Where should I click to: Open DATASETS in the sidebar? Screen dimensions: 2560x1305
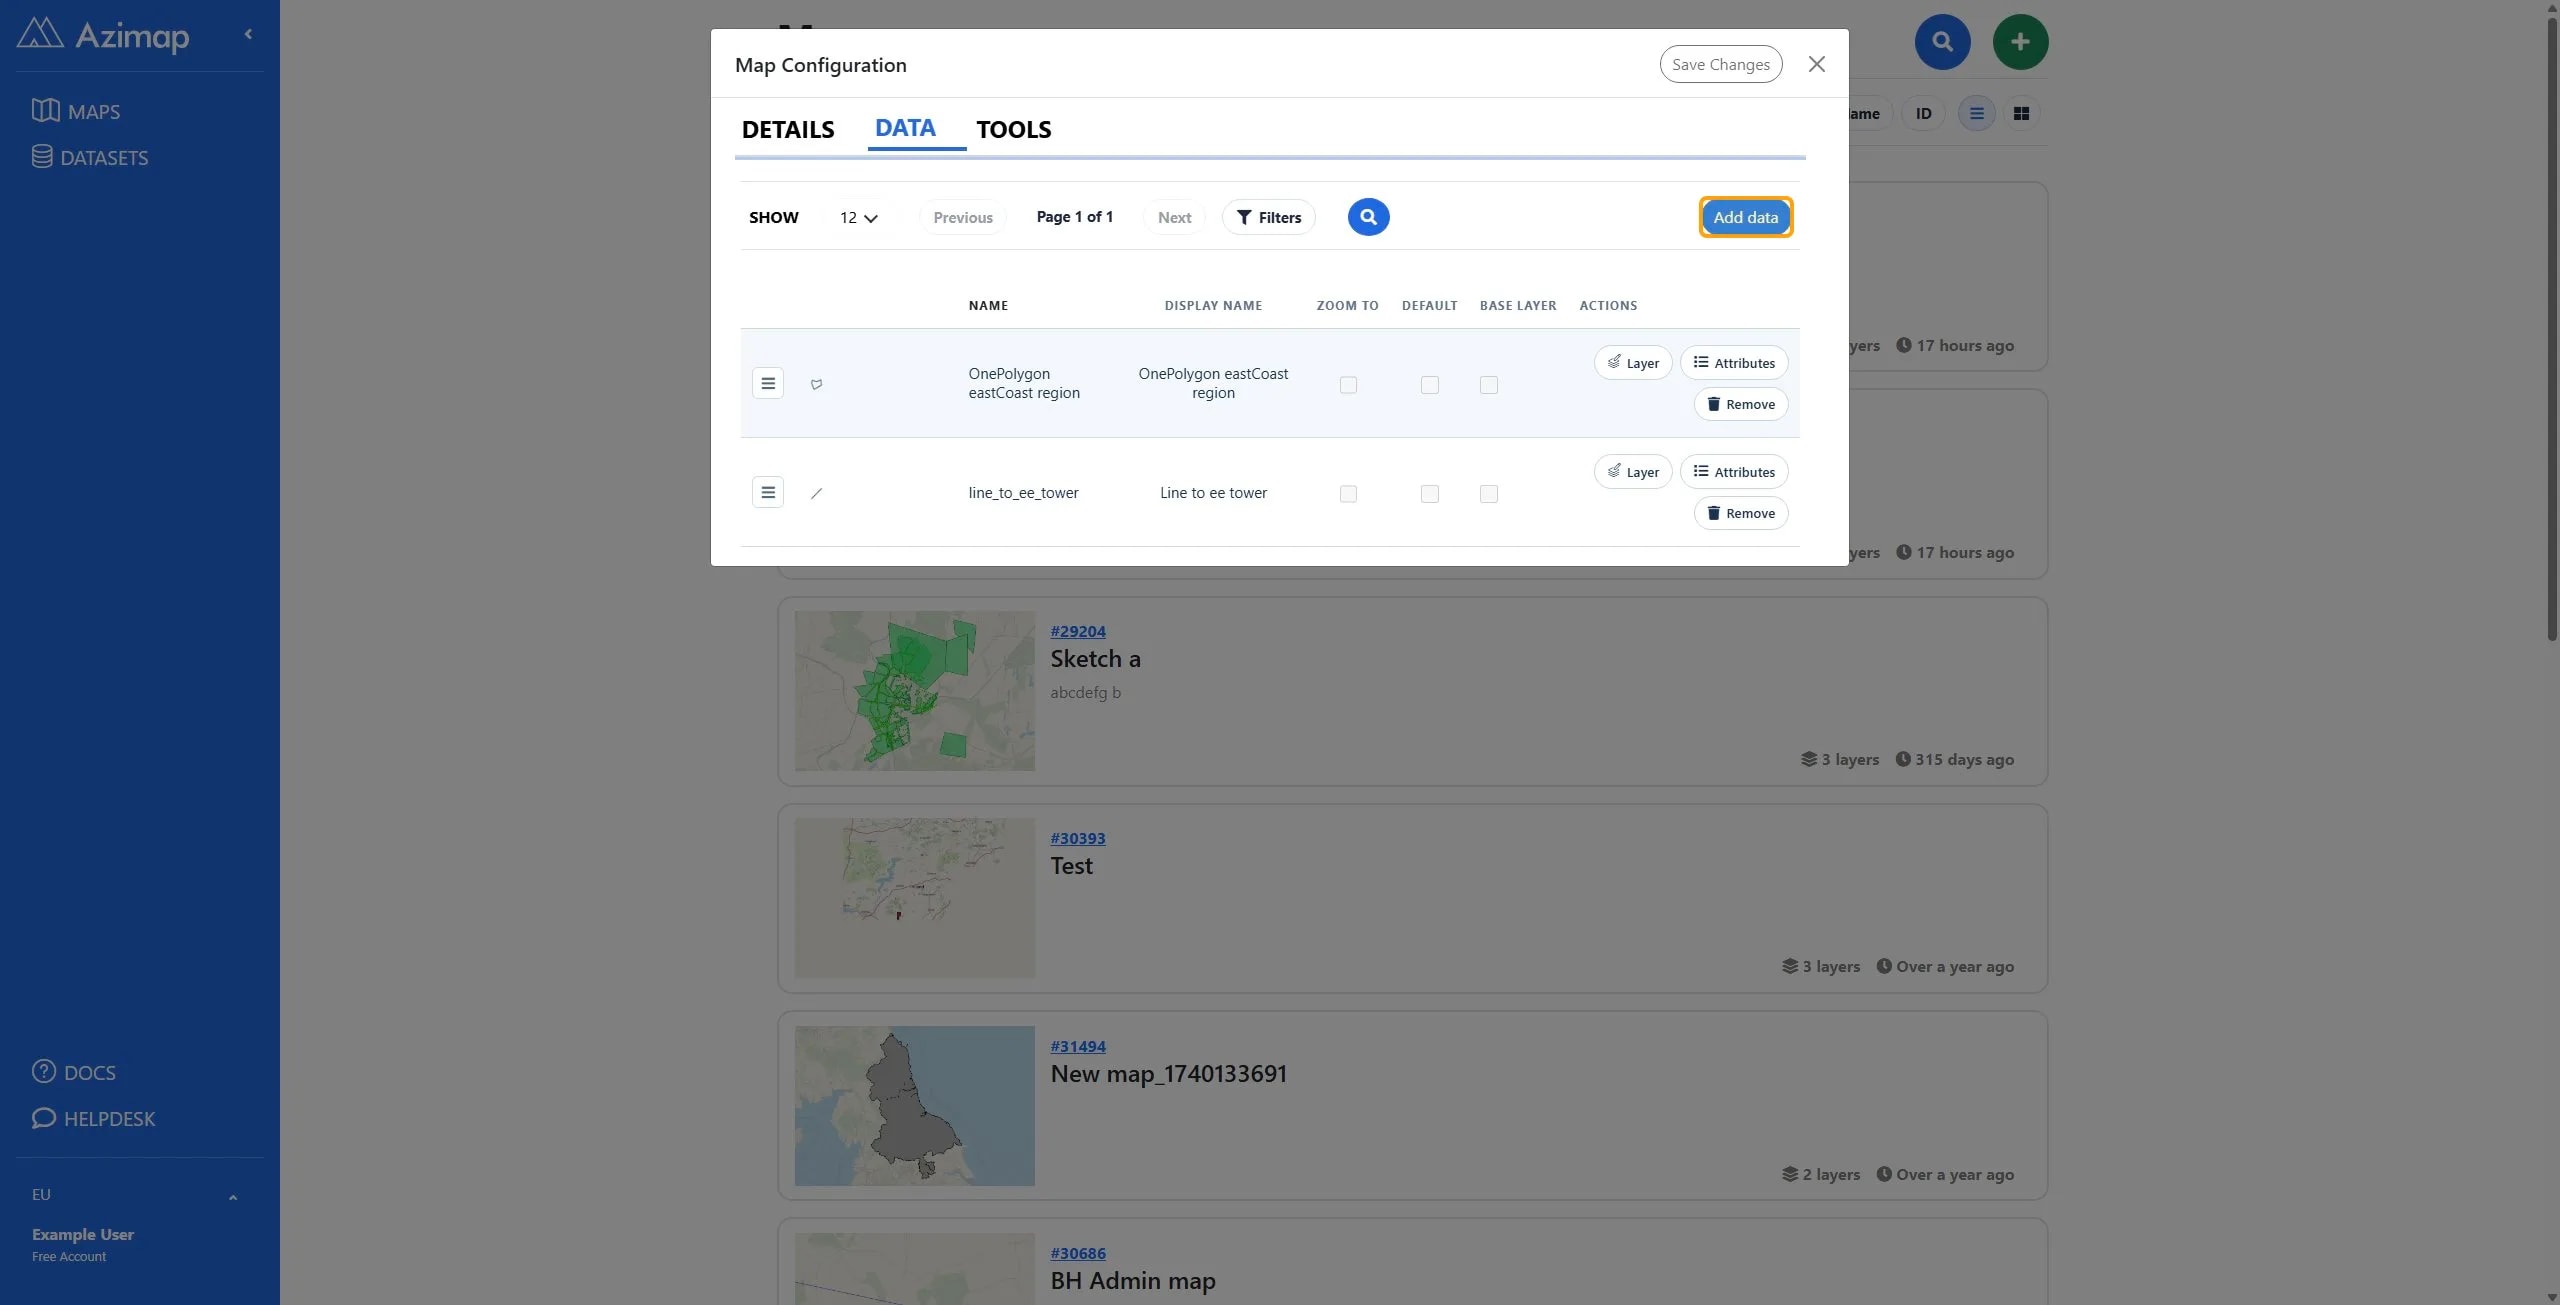click(x=90, y=157)
